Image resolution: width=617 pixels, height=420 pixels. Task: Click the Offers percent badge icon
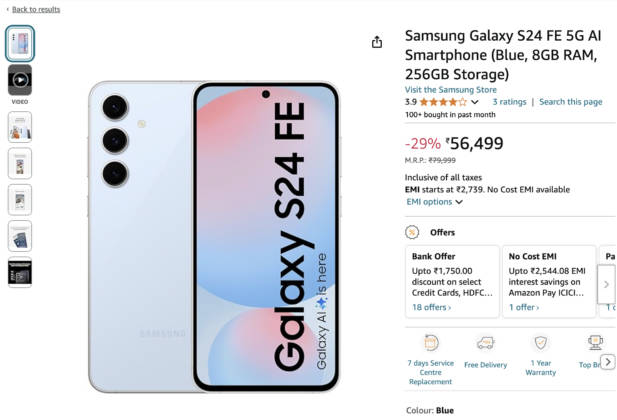pyautogui.click(x=412, y=232)
